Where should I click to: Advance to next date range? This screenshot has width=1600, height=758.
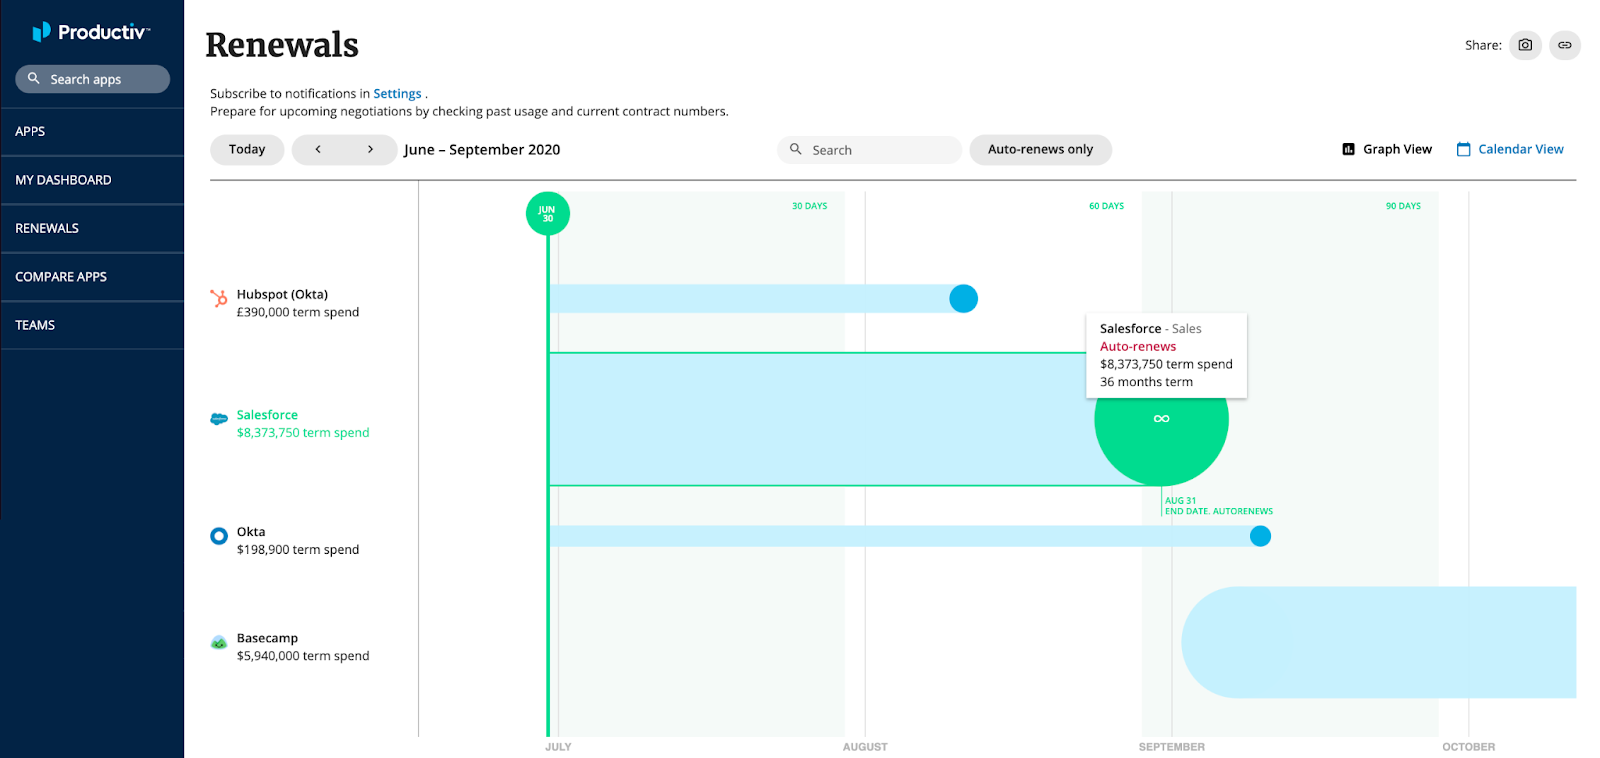(x=370, y=150)
